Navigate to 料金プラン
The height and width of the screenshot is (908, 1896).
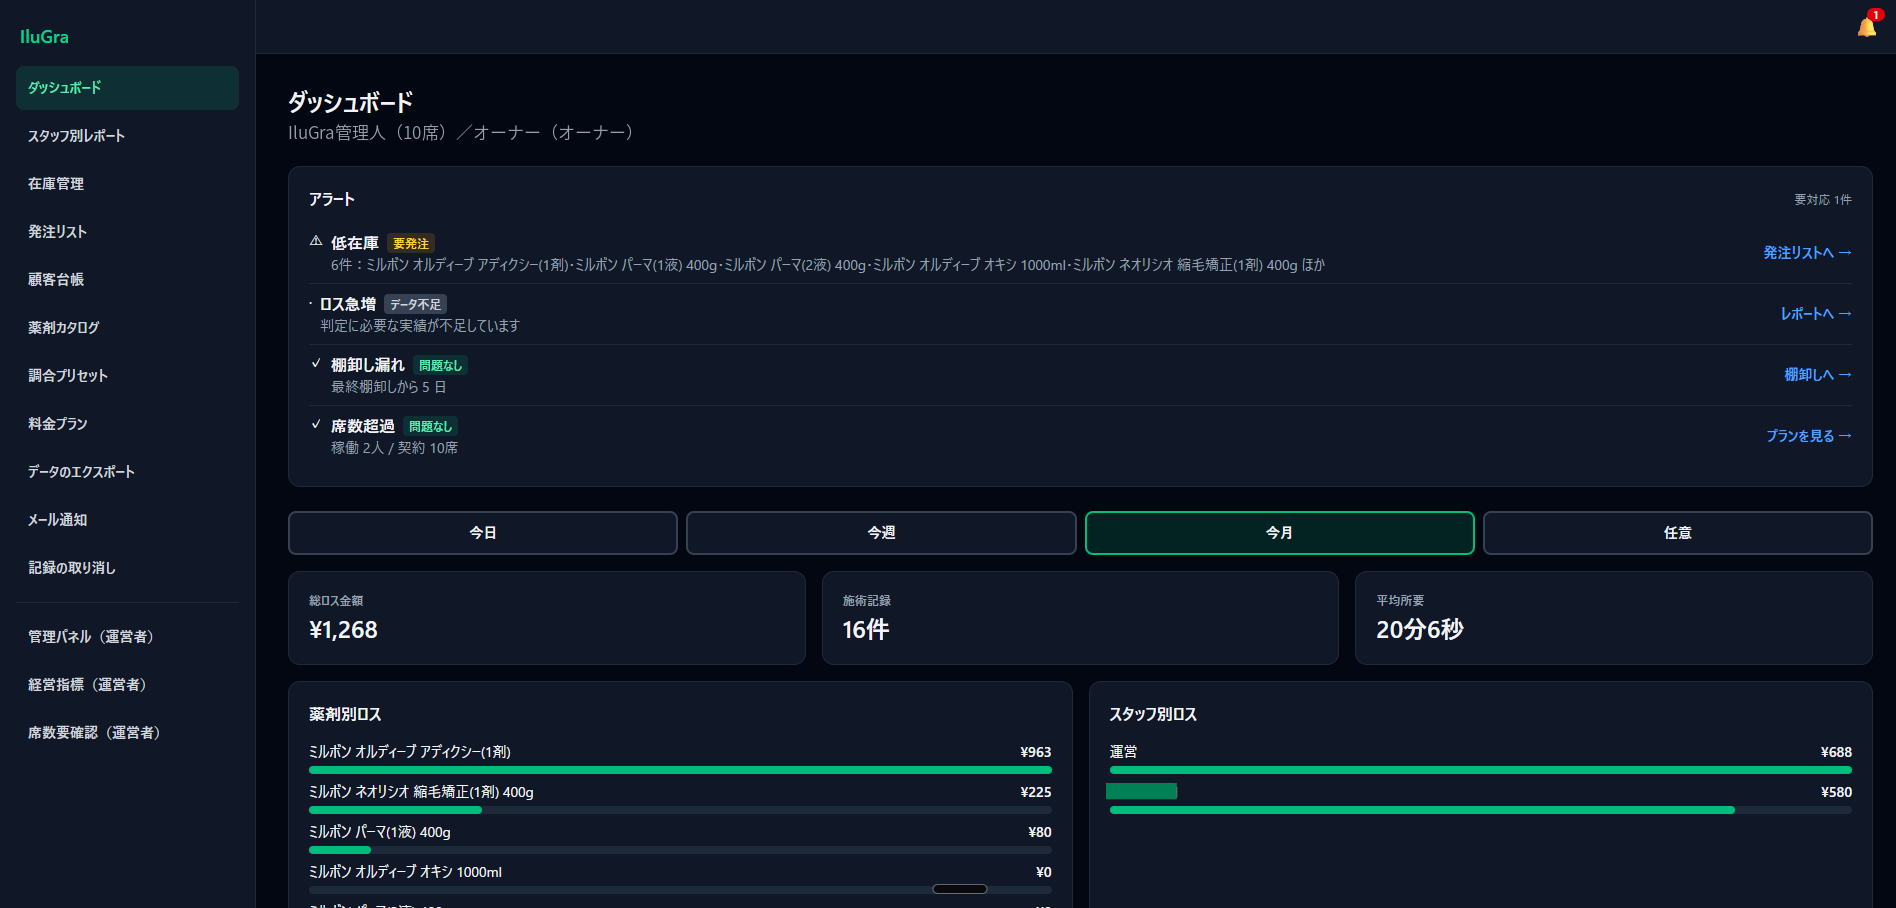(127, 424)
